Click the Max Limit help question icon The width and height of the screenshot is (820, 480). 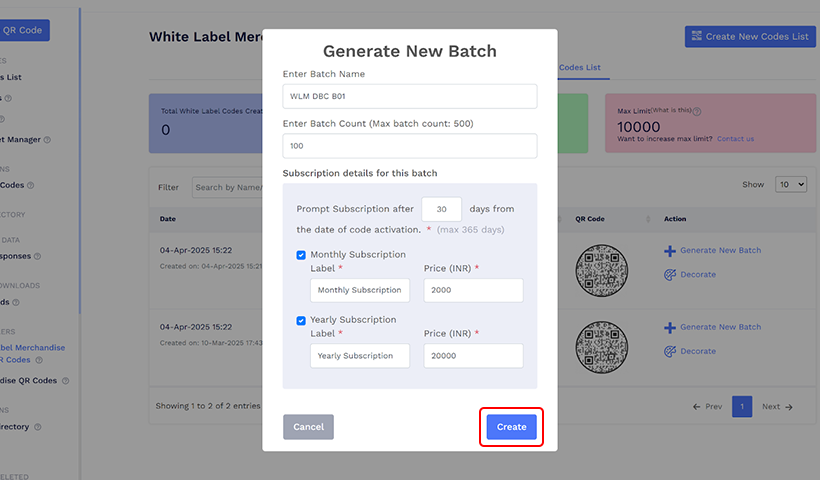pos(697,112)
